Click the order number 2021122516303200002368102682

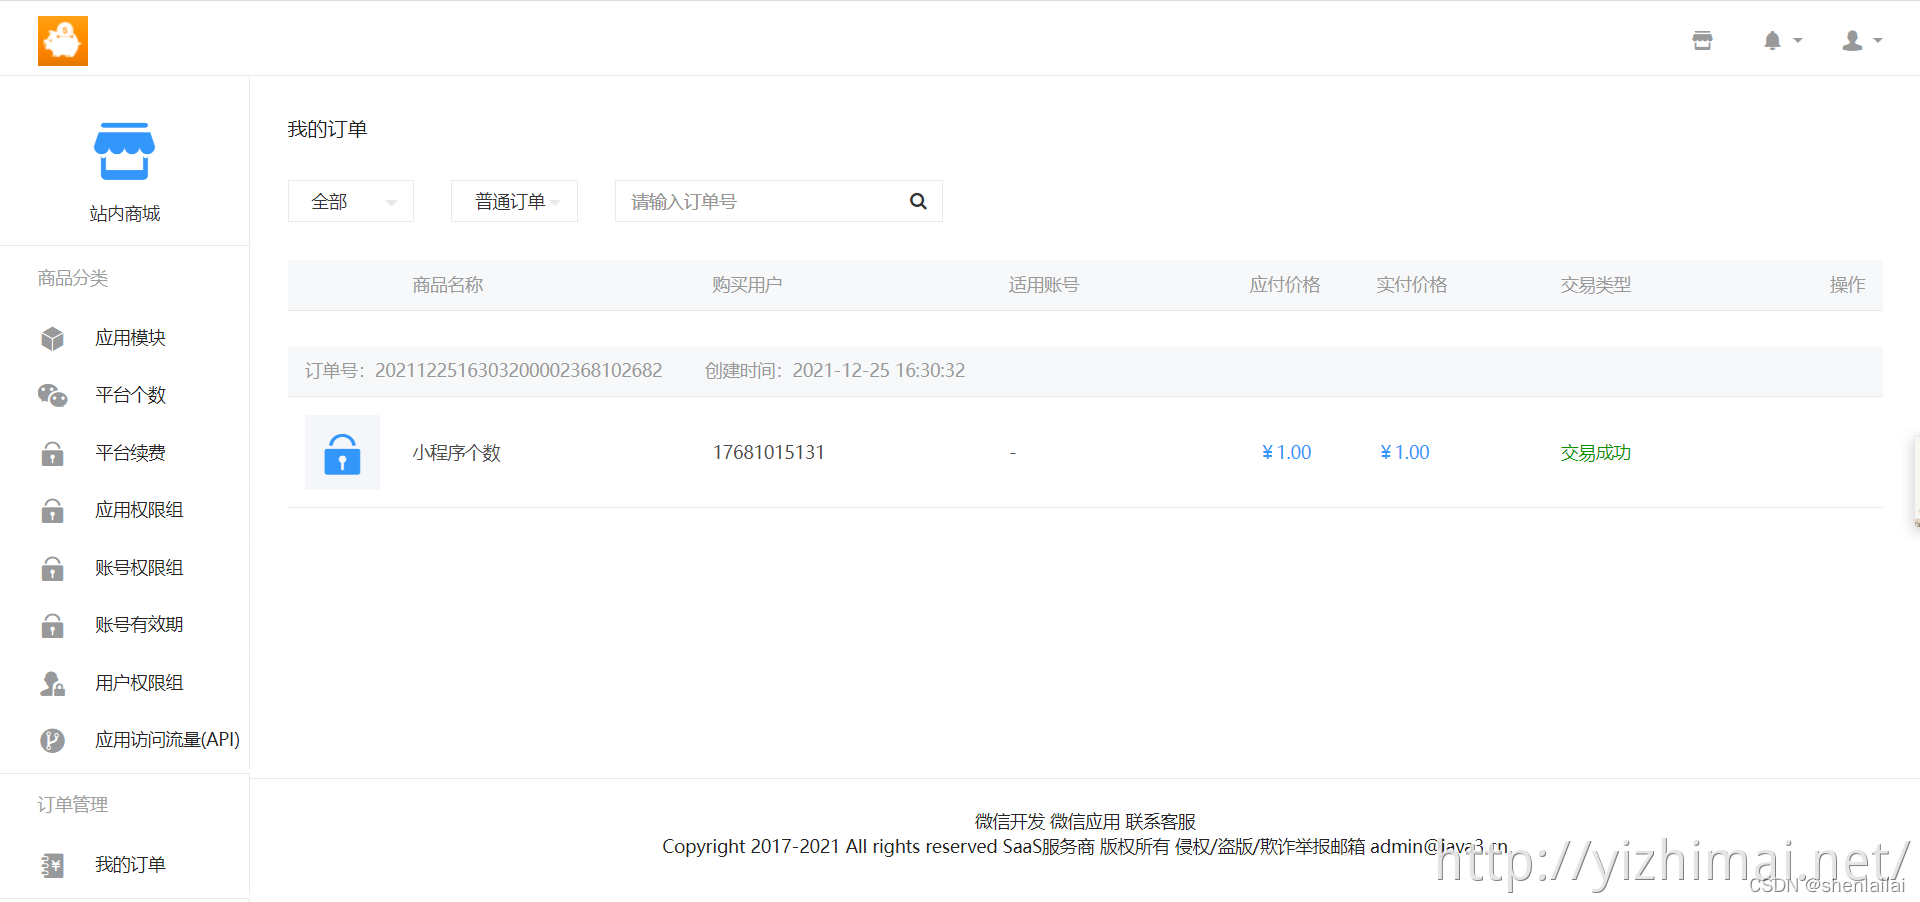click(518, 370)
